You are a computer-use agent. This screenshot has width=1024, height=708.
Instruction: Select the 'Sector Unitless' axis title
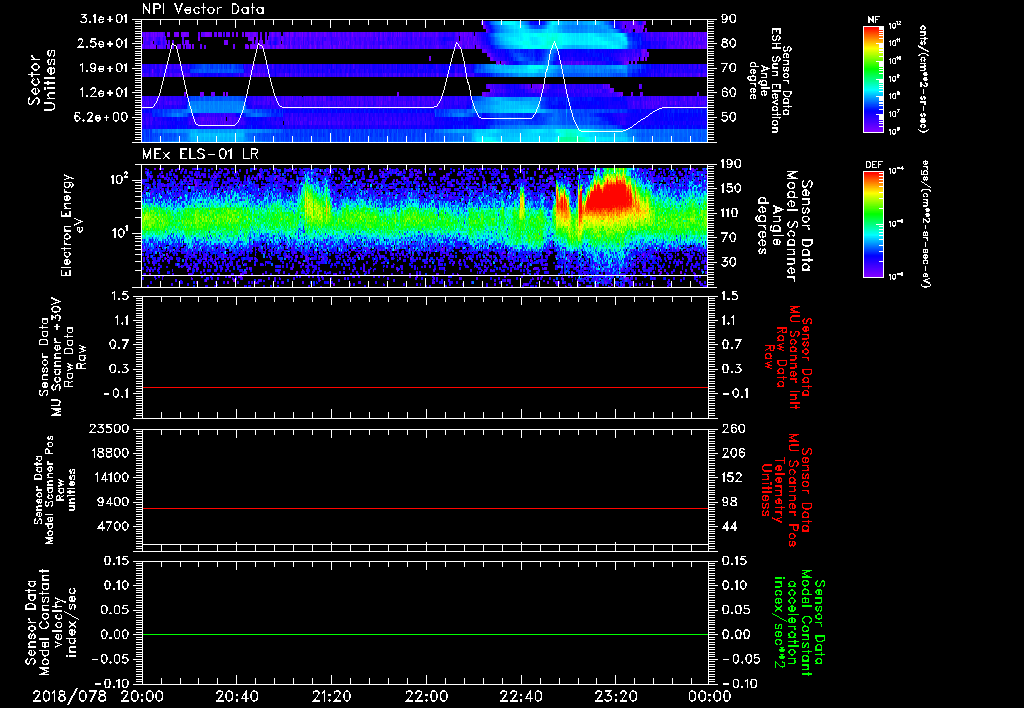(x=42, y=80)
